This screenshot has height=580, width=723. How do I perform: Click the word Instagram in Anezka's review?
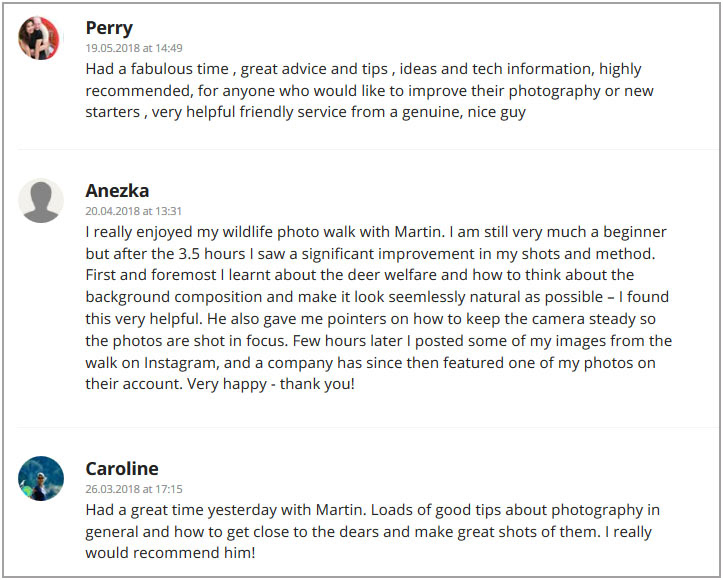(181, 363)
